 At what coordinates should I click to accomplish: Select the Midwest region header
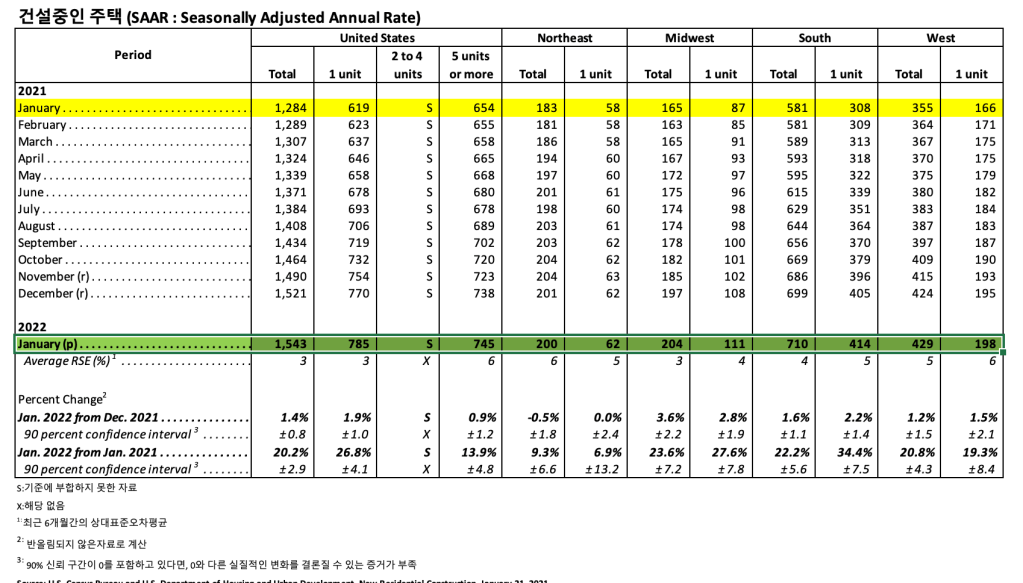click(689, 38)
